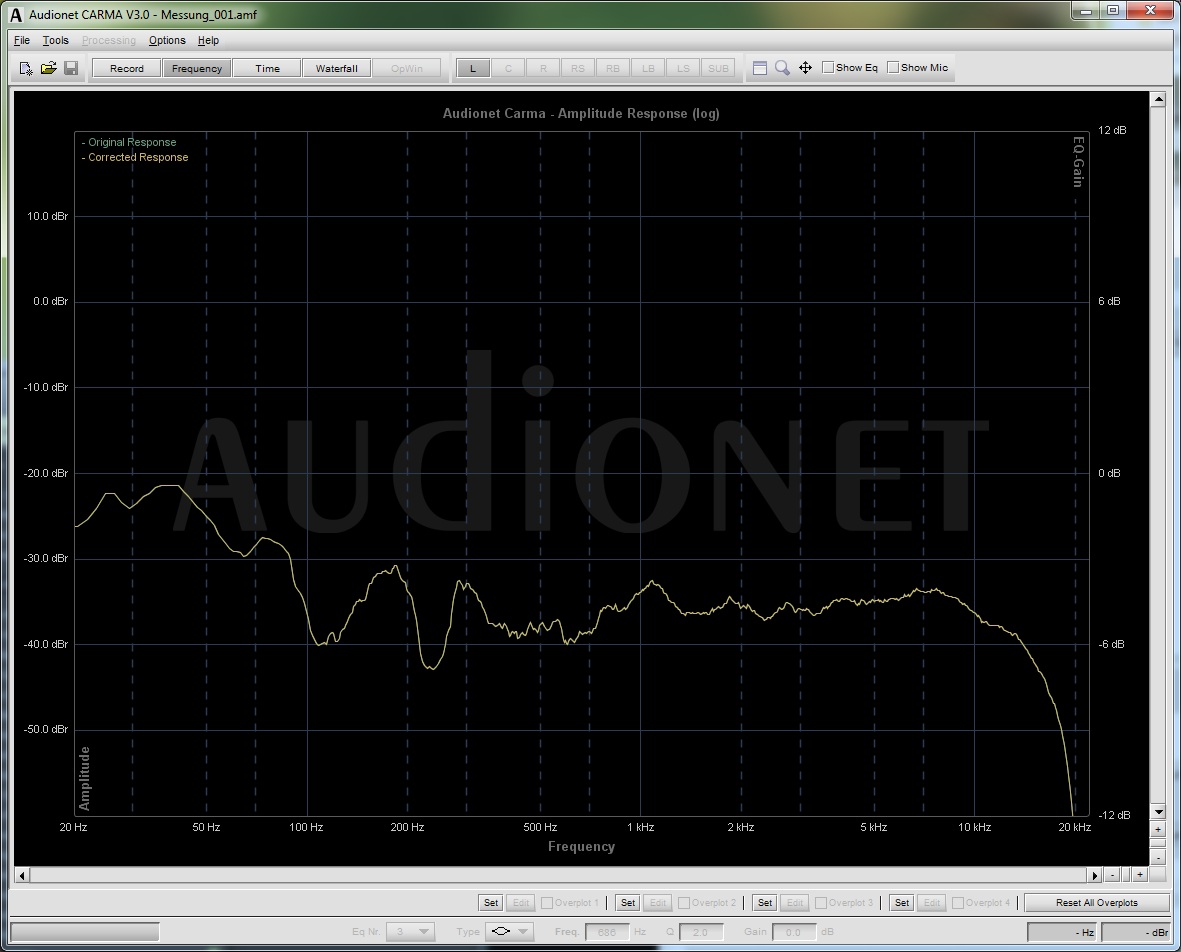The height and width of the screenshot is (952, 1181).
Task: Switch to the Waterfall view
Action: [336, 68]
